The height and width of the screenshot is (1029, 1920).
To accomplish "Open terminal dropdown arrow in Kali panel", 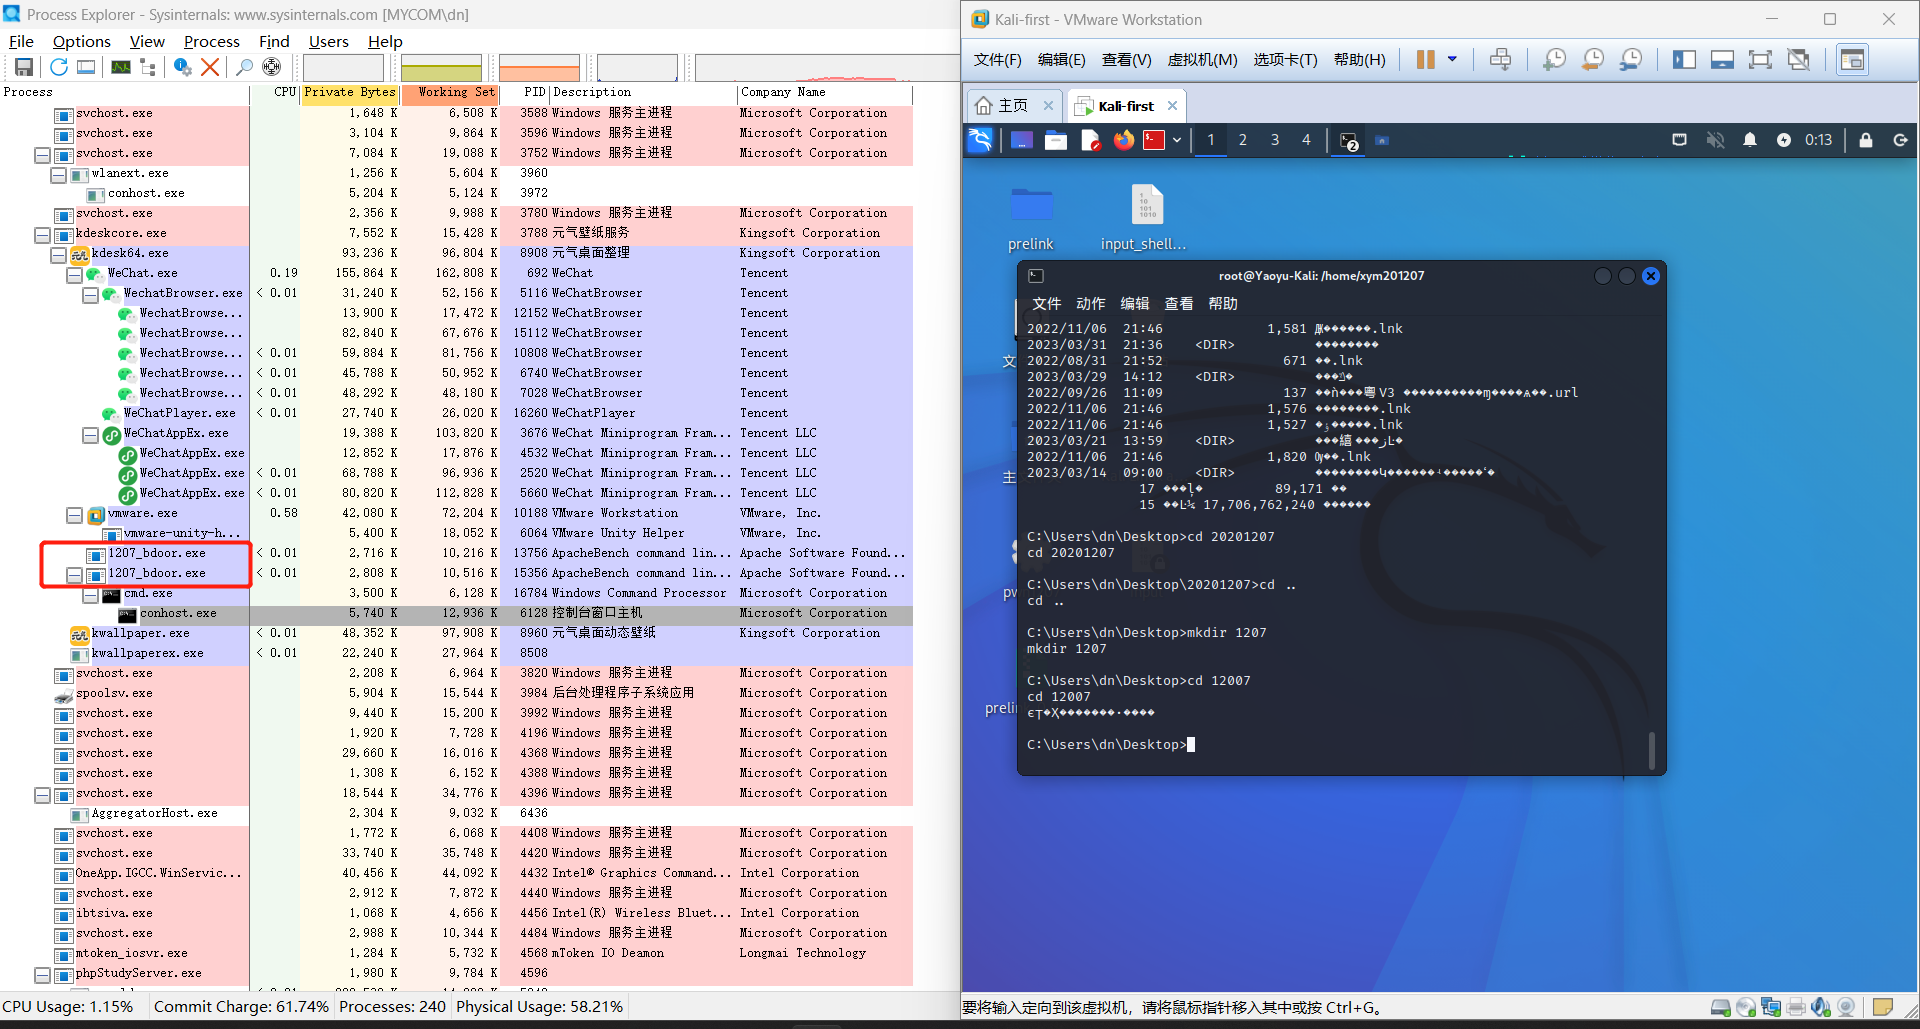I will (1177, 140).
